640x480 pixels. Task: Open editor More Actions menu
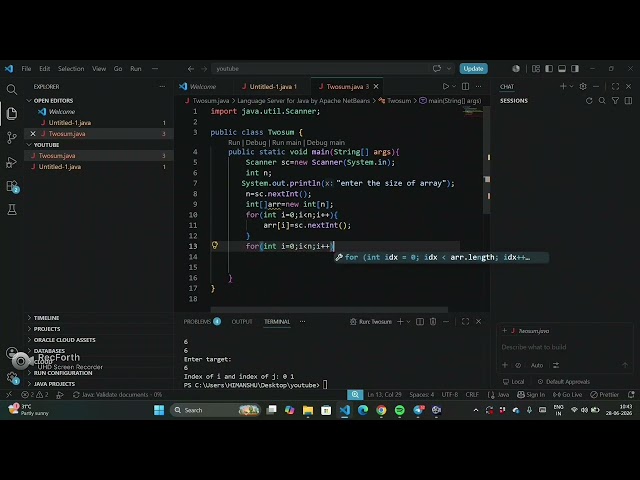[x=478, y=87]
